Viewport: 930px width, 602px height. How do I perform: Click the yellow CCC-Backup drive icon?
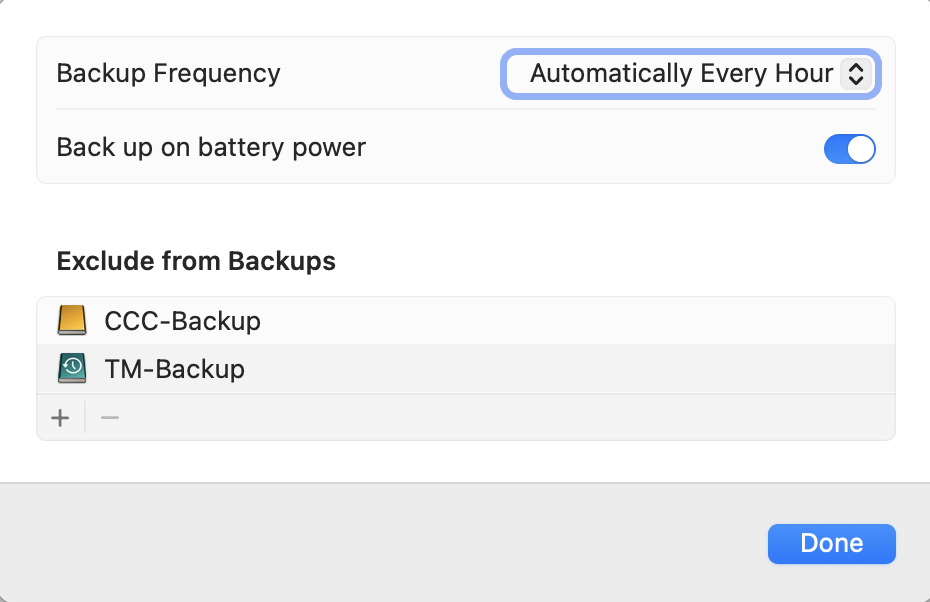point(73,321)
